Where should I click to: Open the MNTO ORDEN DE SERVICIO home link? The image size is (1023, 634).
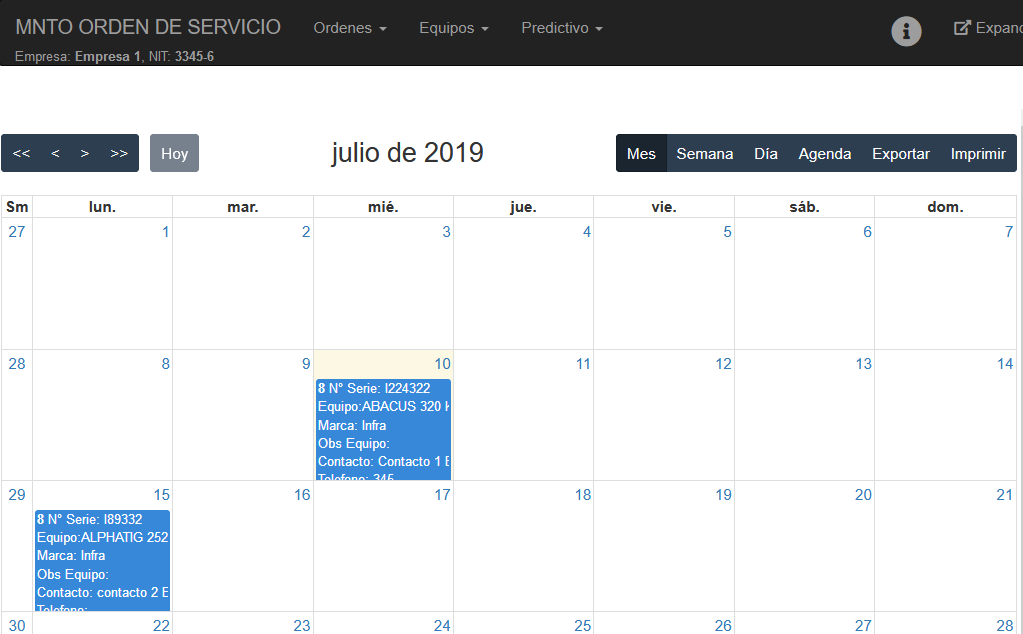(148, 27)
